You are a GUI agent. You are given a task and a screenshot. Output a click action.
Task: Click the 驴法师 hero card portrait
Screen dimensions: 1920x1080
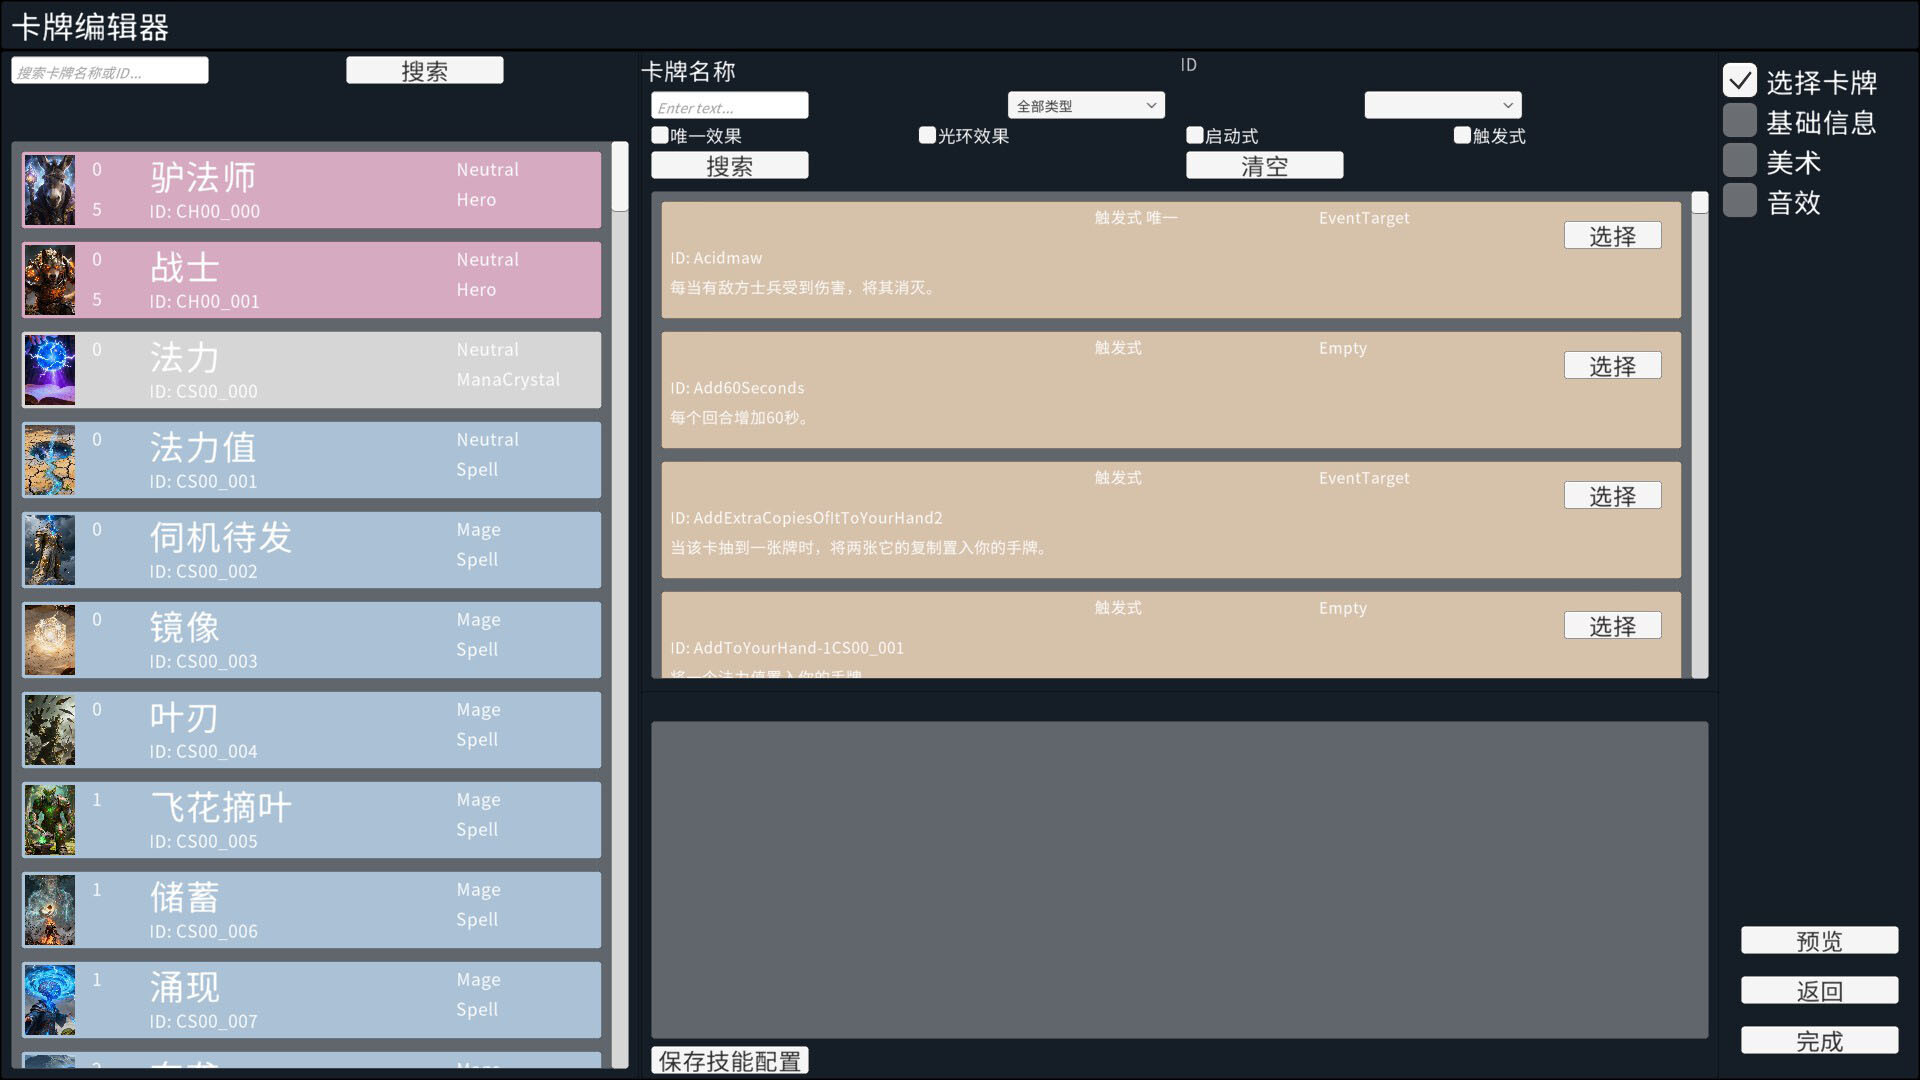click(x=49, y=190)
